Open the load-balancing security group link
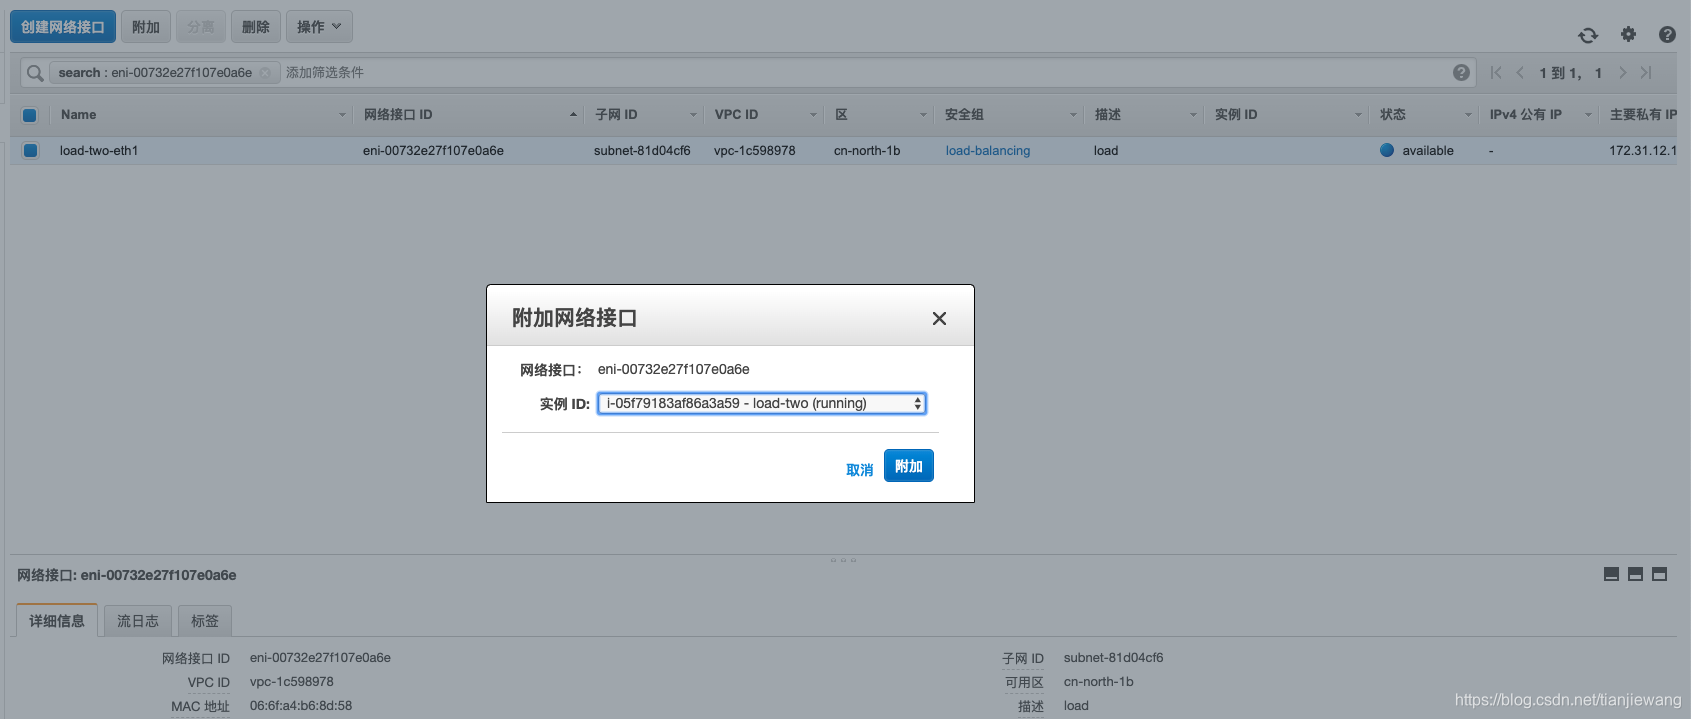Image resolution: width=1691 pixels, height=719 pixels. click(x=988, y=151)
